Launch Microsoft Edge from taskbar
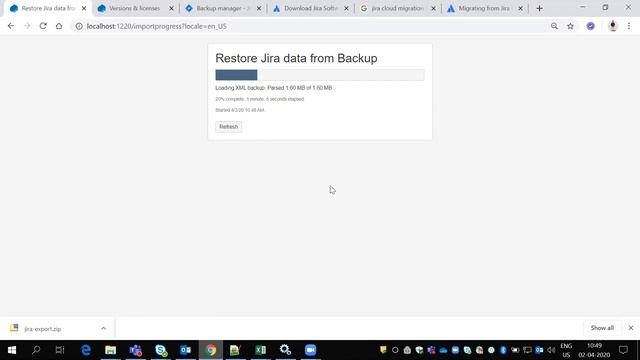This screenshot has height=360, width=640. click(x=86, y=350)
